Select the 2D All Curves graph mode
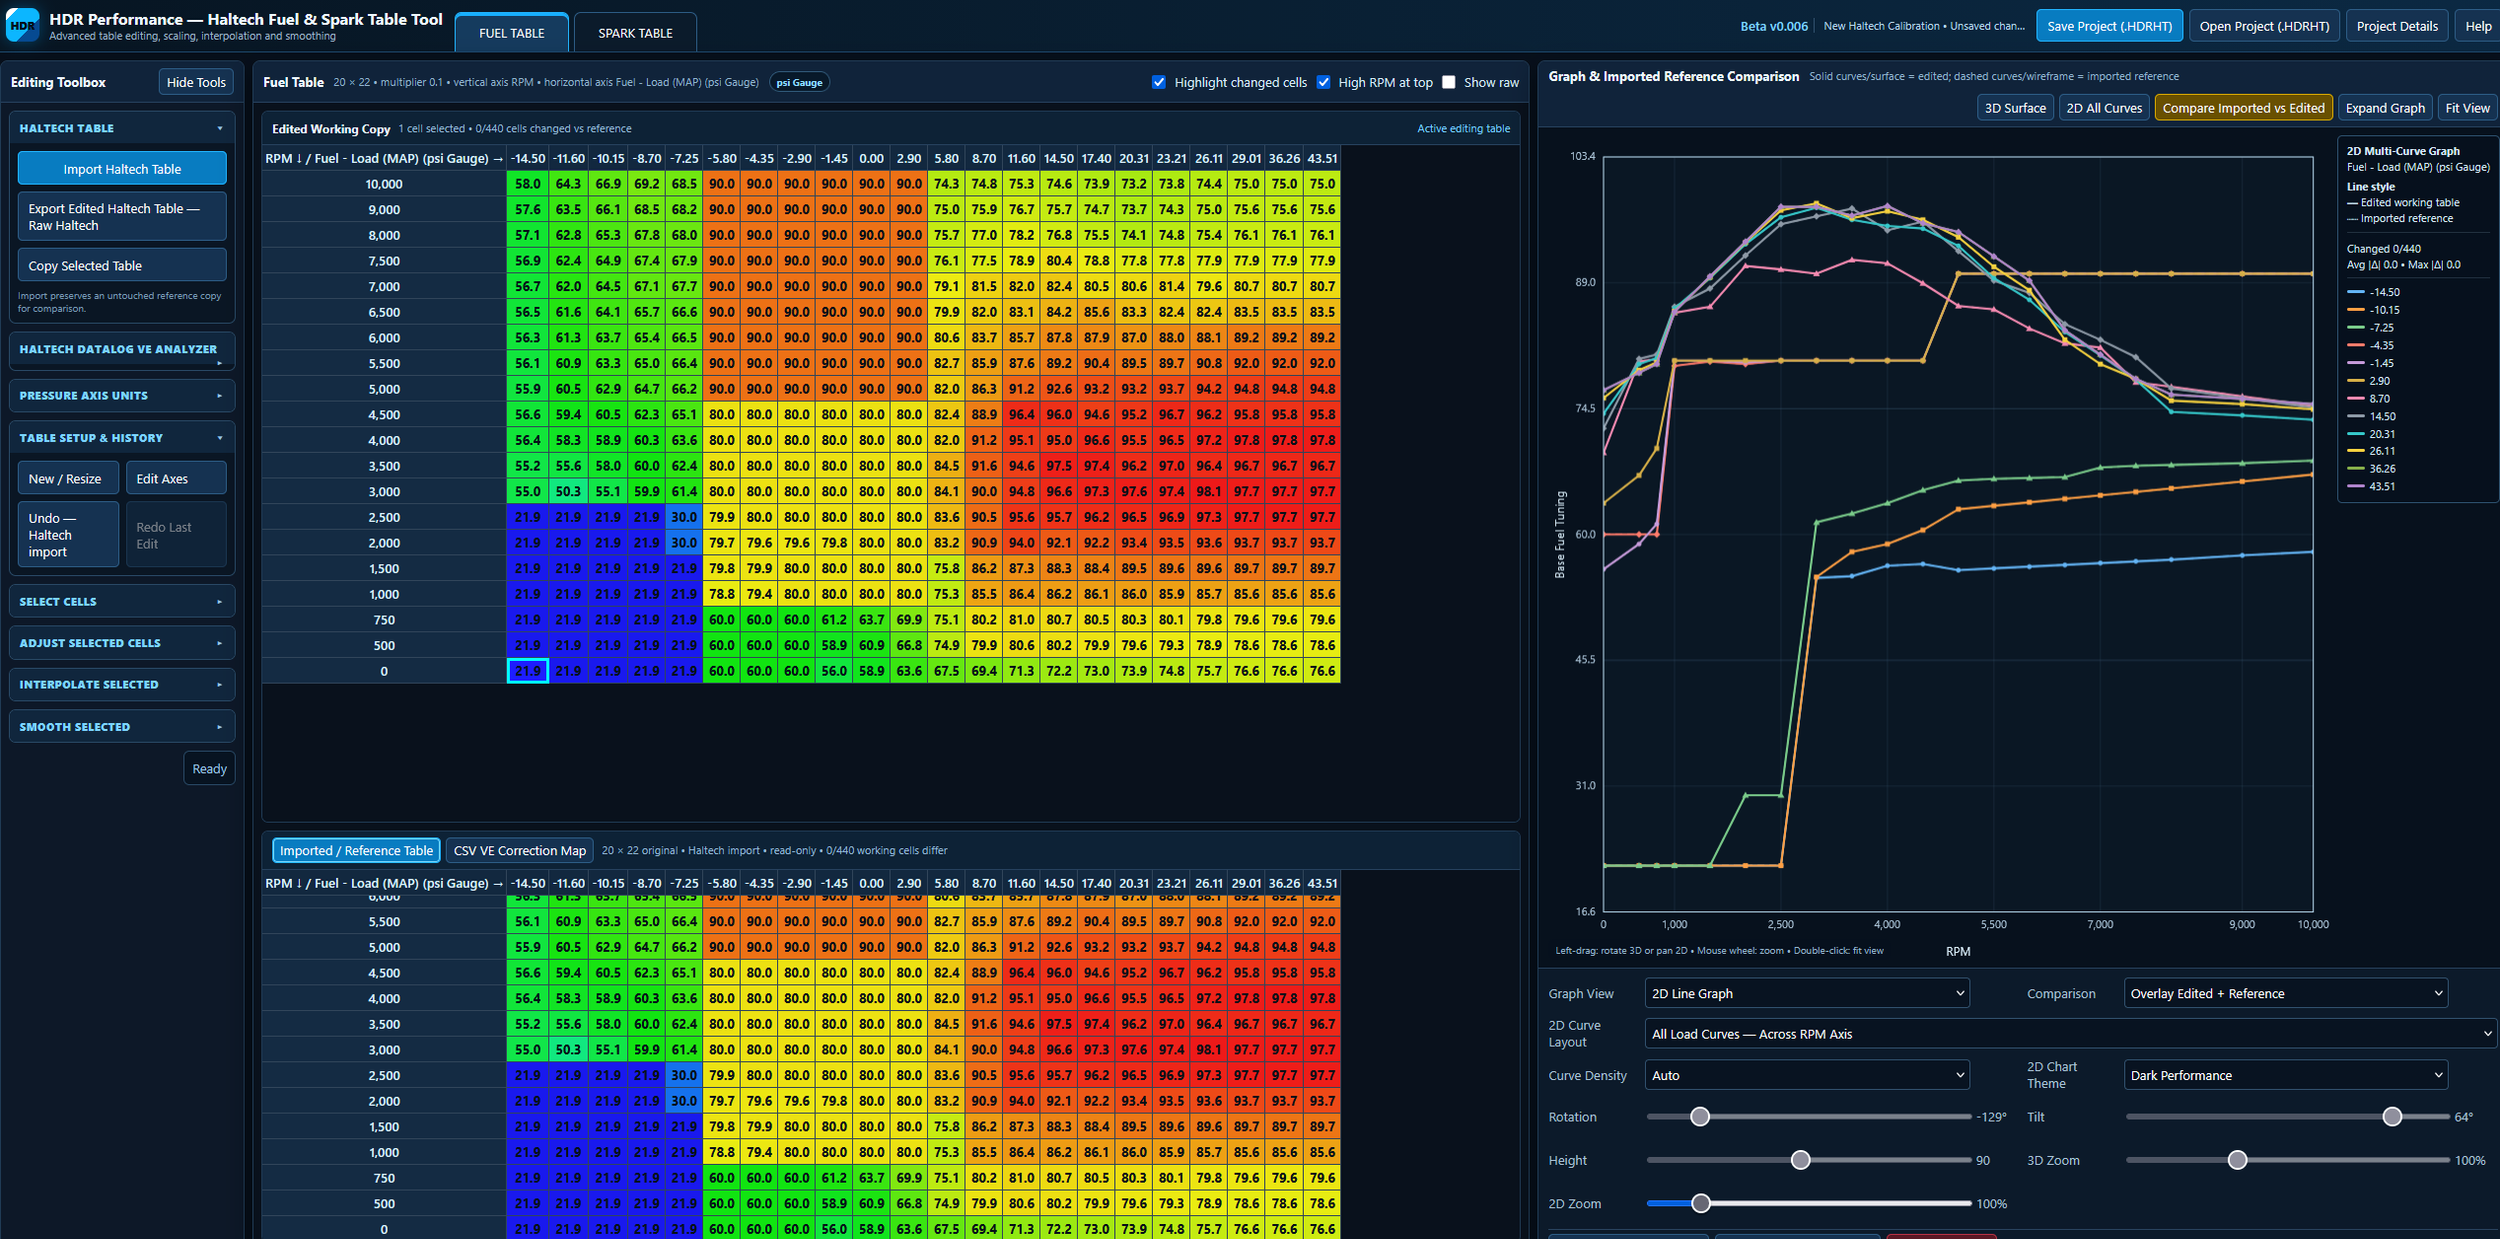 click(2104, 108)
